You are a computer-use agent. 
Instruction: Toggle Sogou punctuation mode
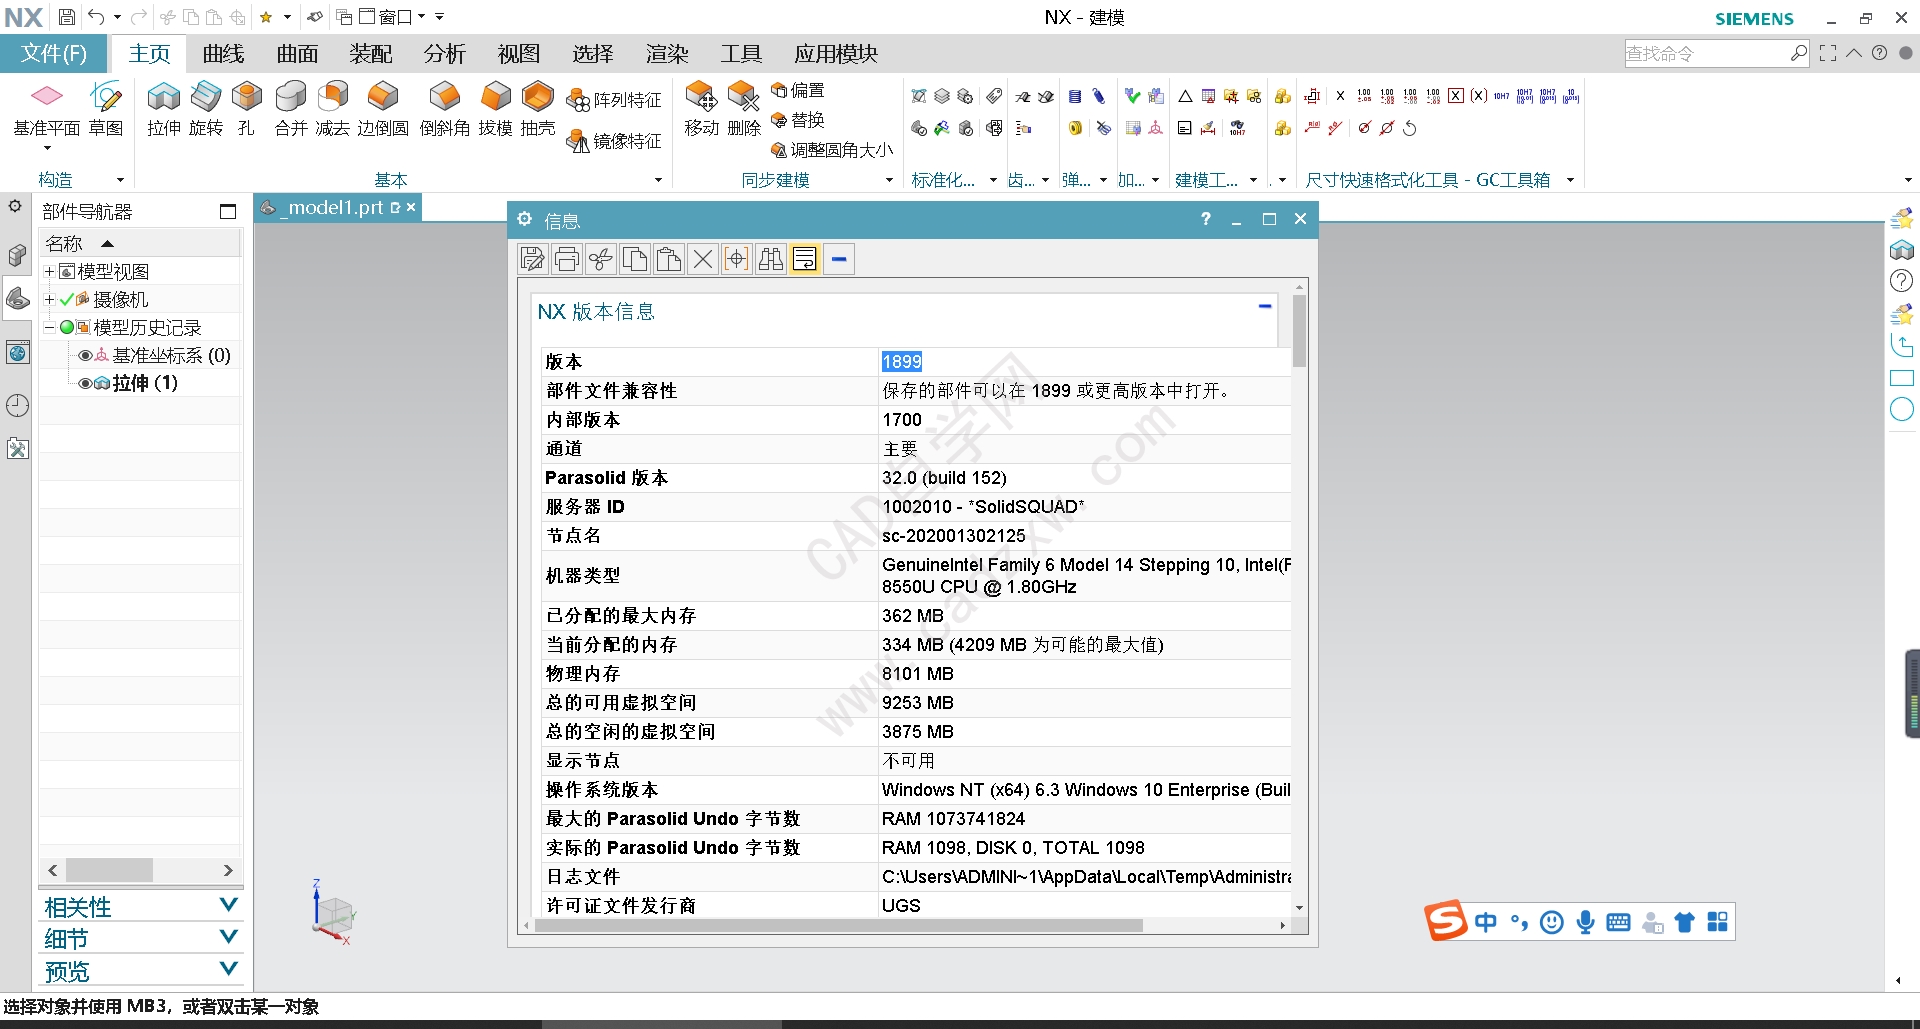[x=1519, y=922]
